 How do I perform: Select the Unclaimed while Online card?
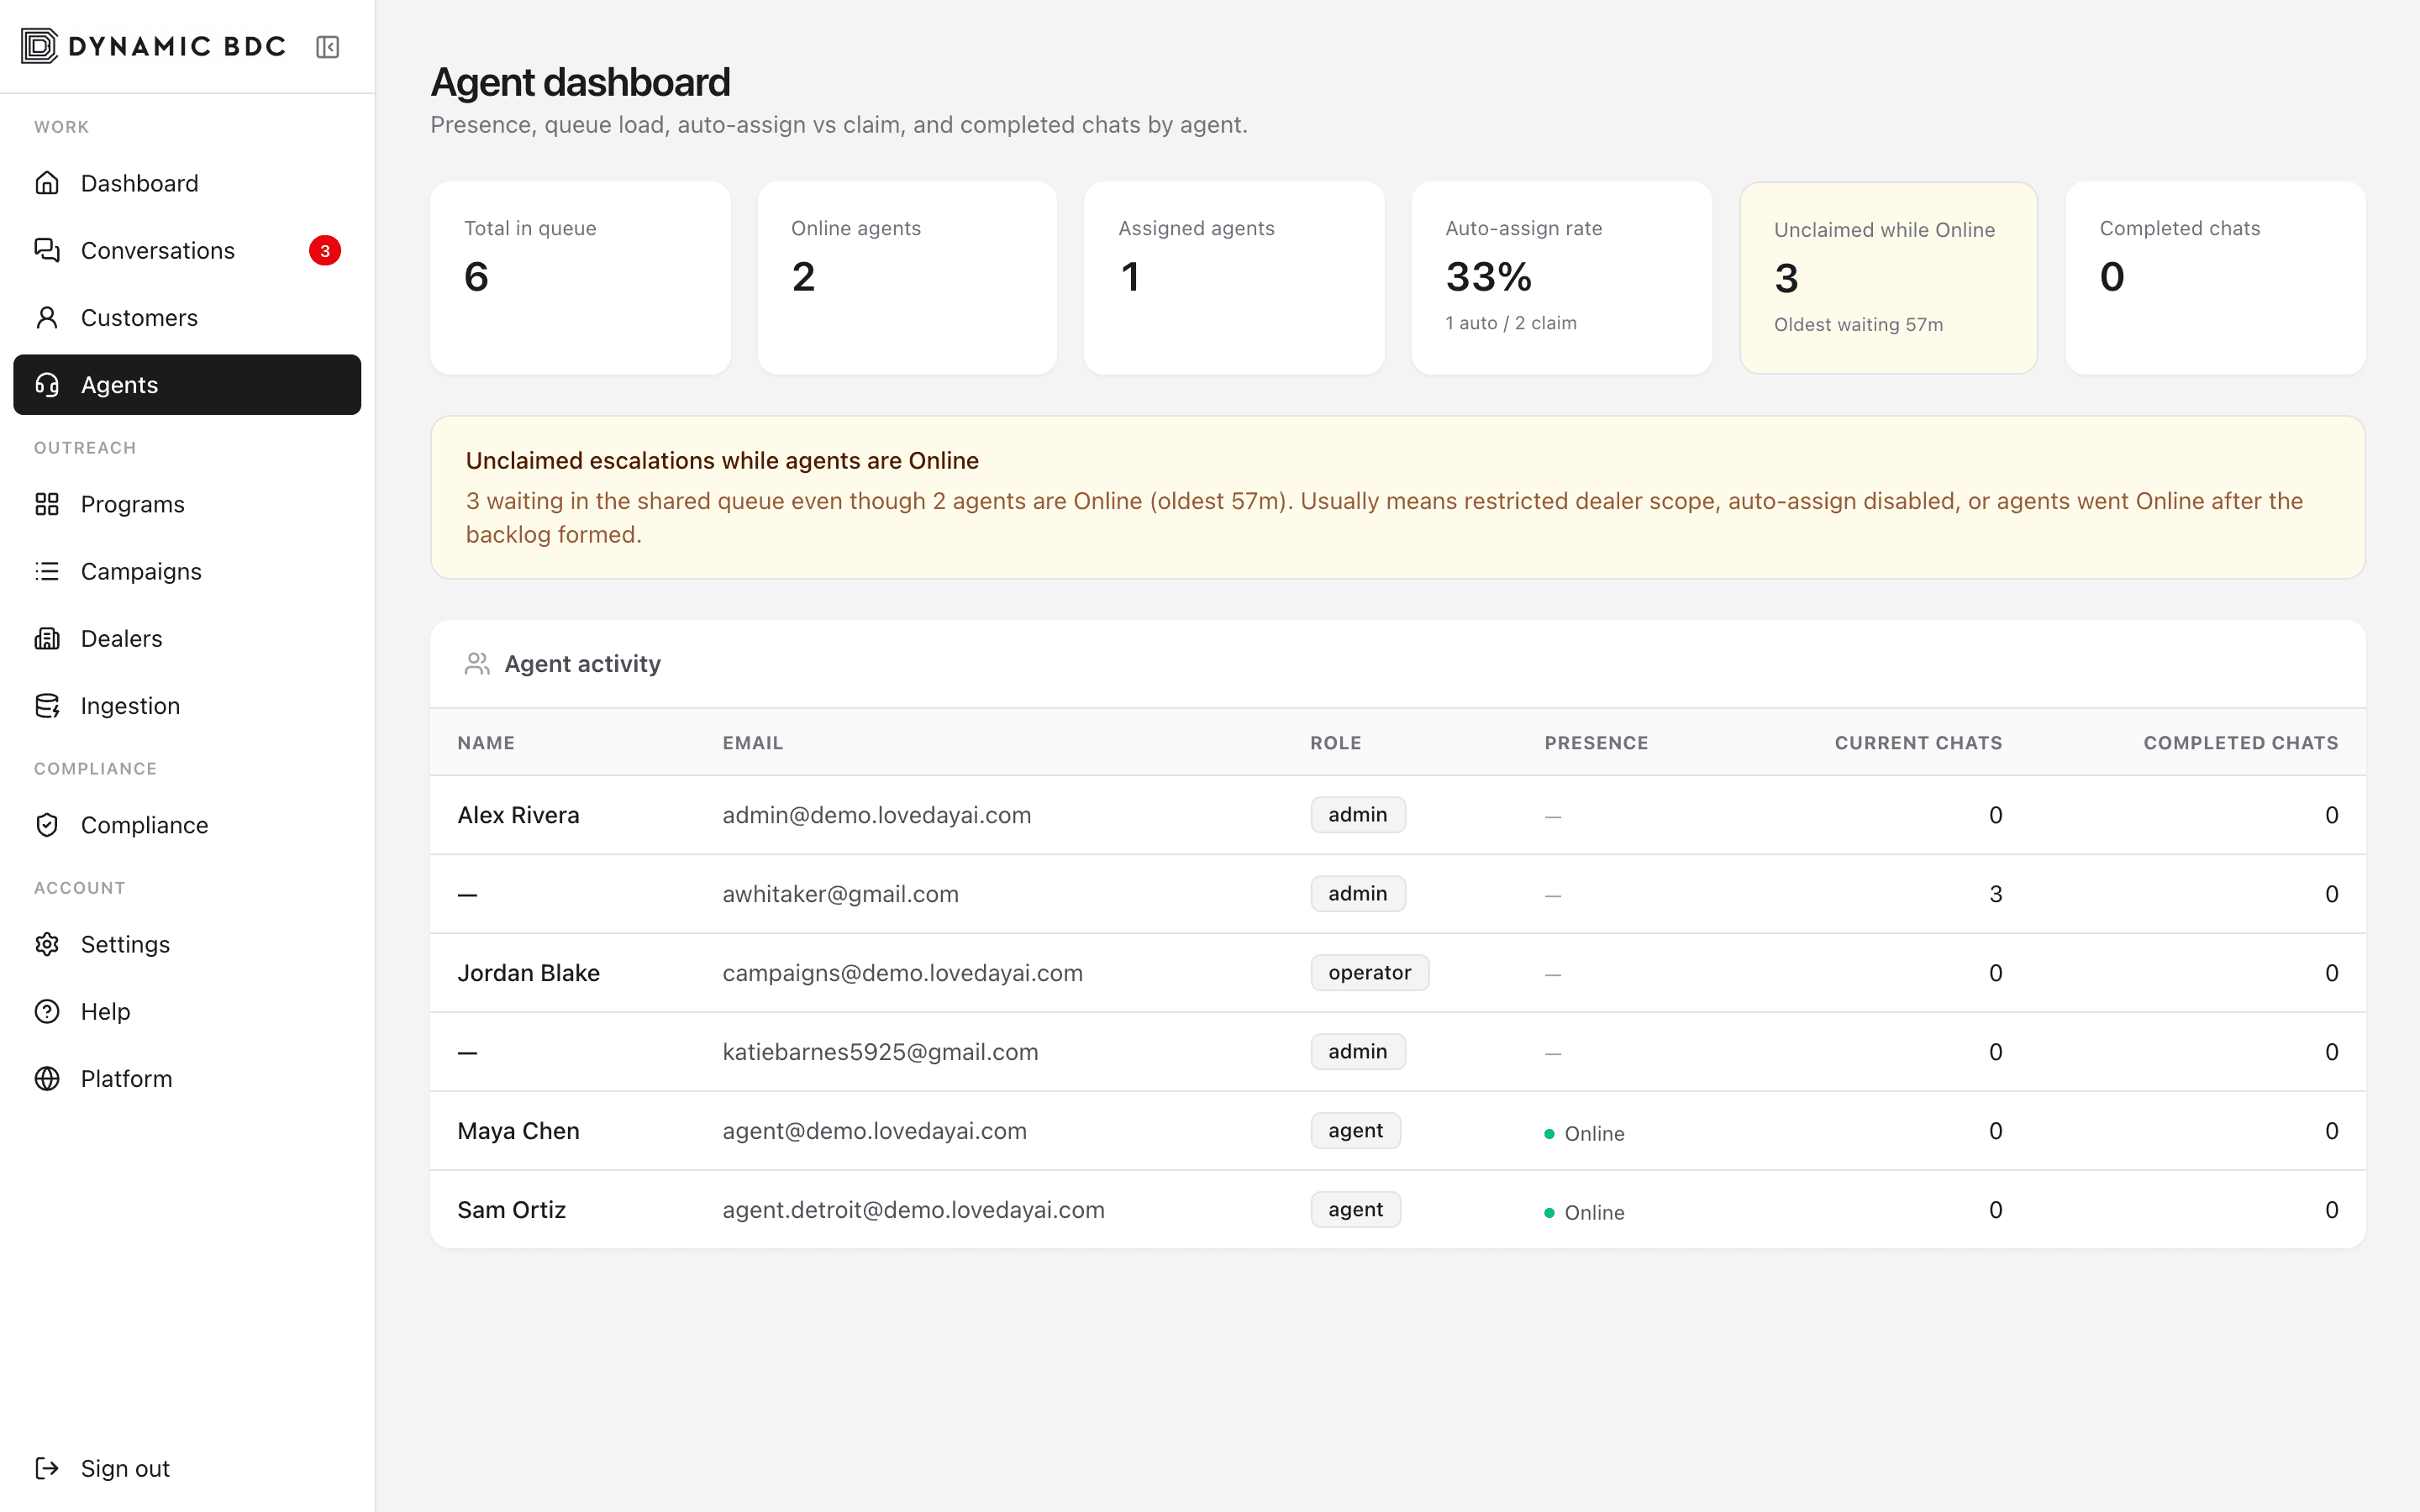click(1888, 278)
